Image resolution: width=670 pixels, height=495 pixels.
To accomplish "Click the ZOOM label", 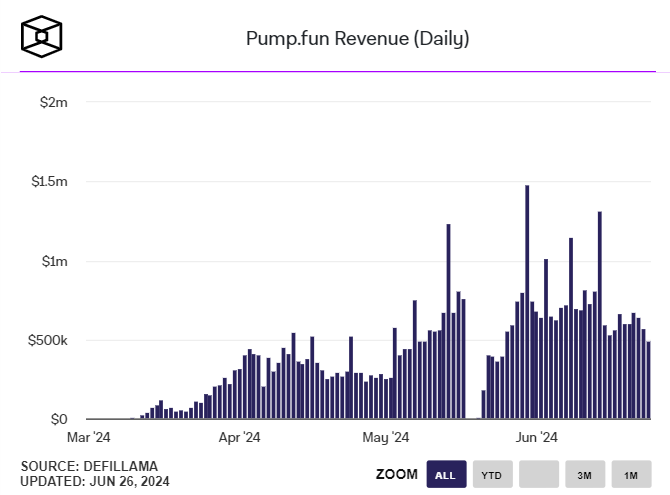I will coord(397,474).
